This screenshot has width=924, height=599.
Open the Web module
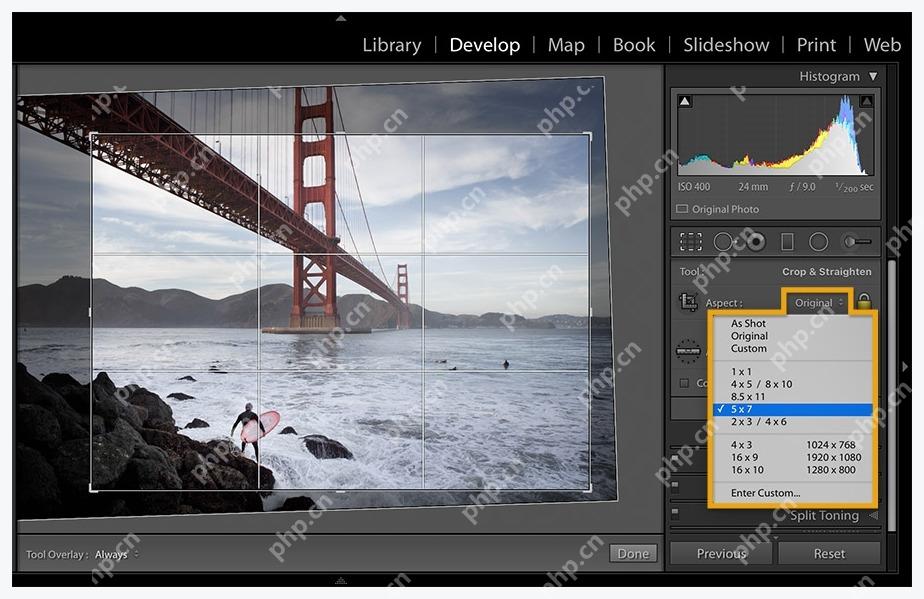point(882,45)
